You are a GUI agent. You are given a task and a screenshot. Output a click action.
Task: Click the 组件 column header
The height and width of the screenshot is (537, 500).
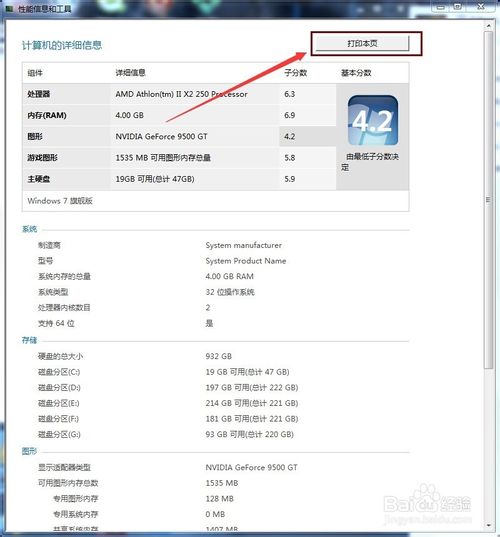(35, 73)
